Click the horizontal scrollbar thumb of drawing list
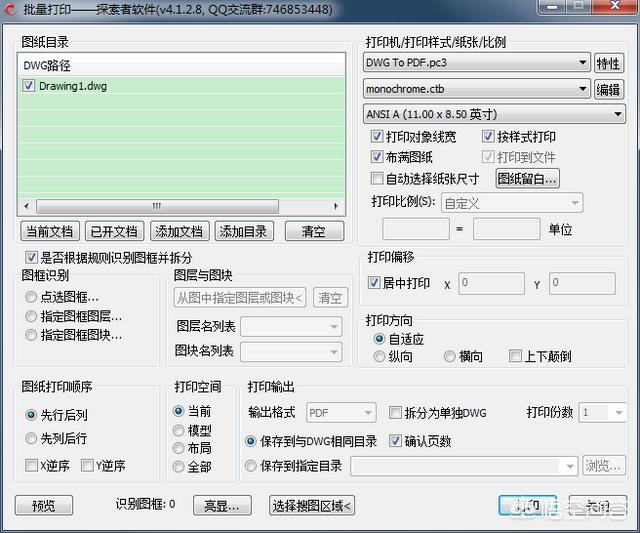Viewport: 640px width, 533px height. coord(157,206)
